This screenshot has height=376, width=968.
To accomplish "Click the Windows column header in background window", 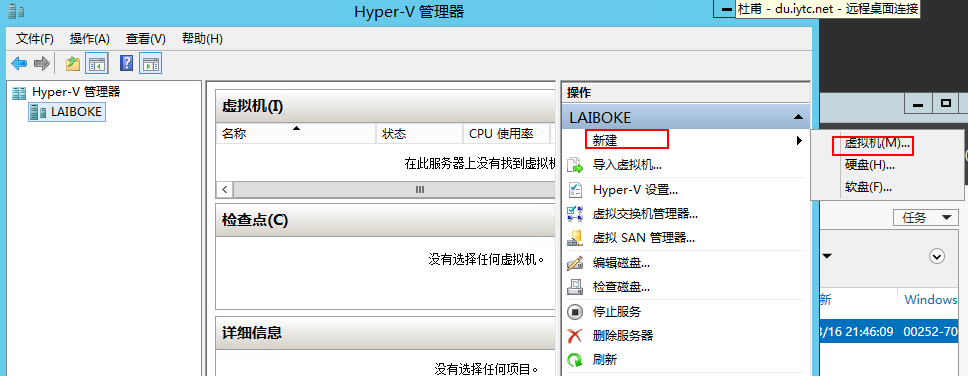I will coord(931,299).
